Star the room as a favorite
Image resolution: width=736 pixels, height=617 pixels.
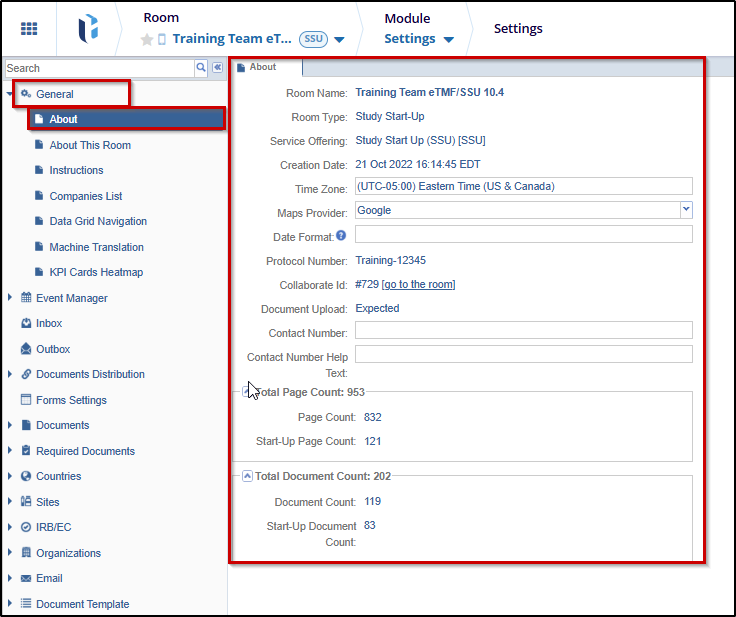click(x=147, y=40)
